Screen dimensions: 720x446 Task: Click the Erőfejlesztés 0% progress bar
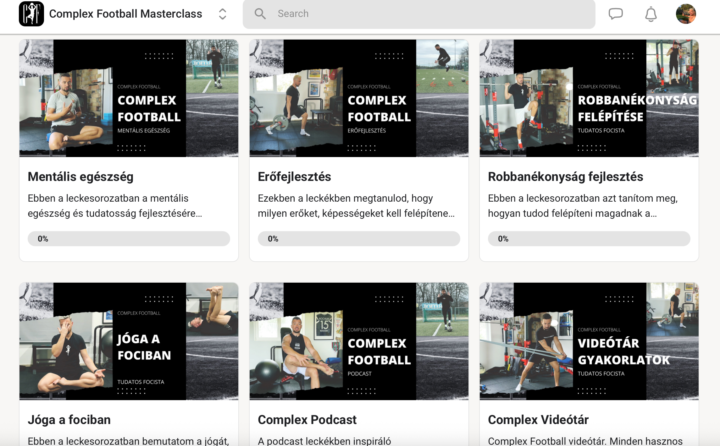coord(359,239)
